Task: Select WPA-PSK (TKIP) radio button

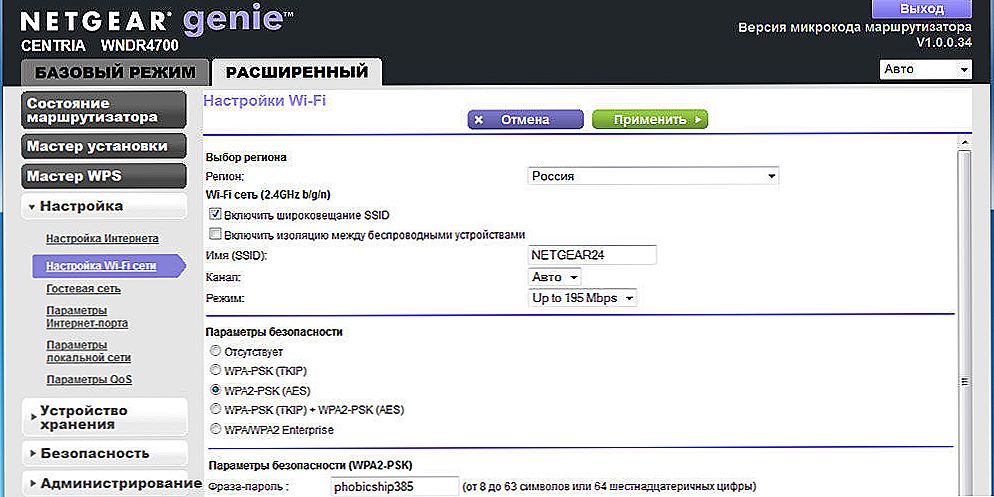Action: [x=216, y=370]
